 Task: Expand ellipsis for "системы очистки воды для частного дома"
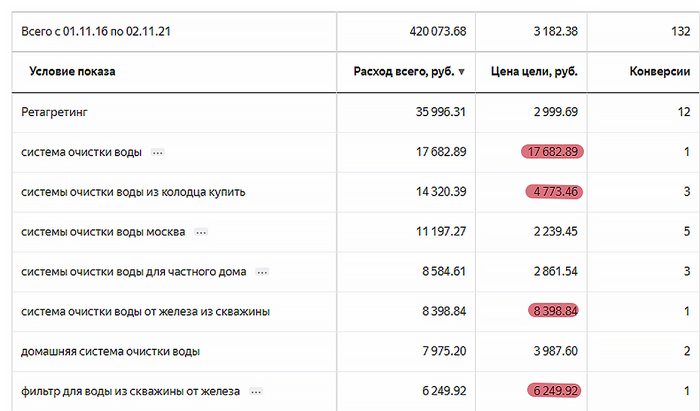(x=263, y=272)
